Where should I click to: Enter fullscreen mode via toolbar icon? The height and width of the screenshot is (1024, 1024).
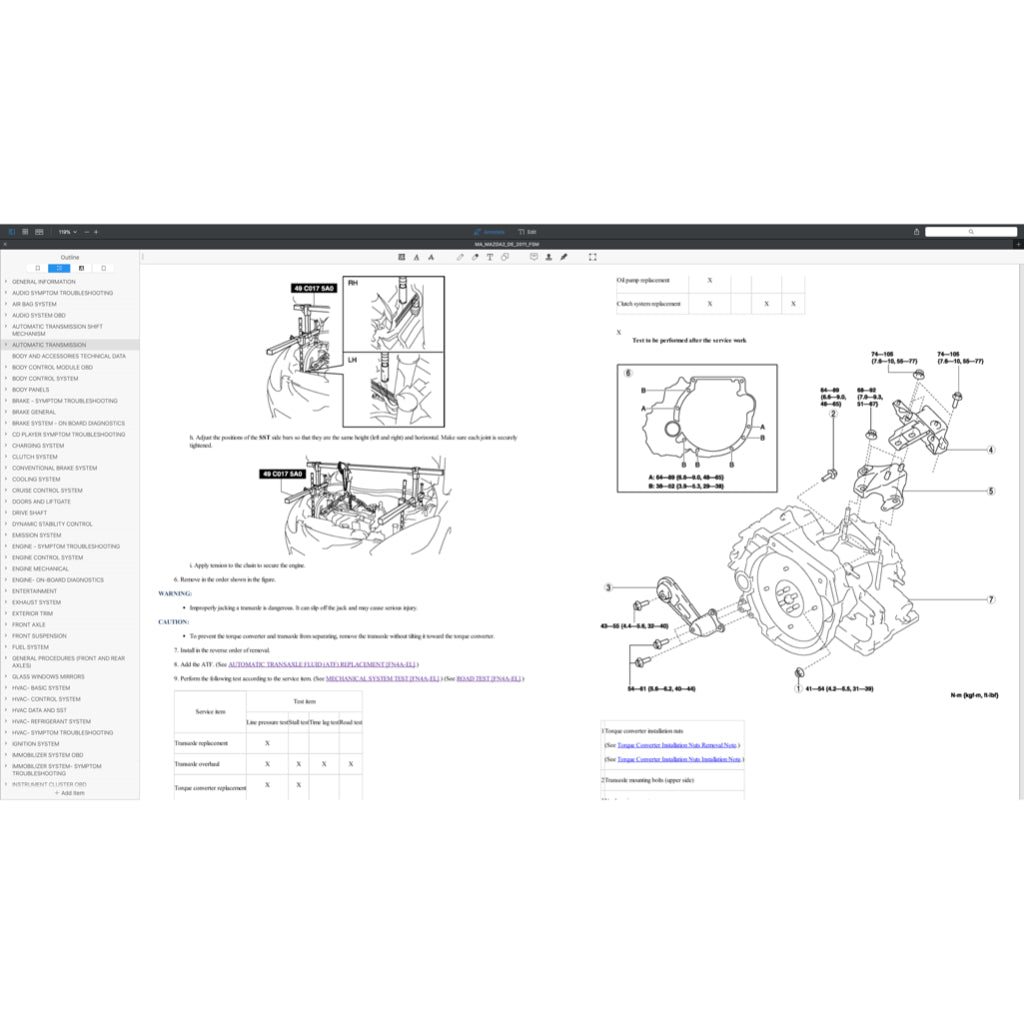pos(592,257)
